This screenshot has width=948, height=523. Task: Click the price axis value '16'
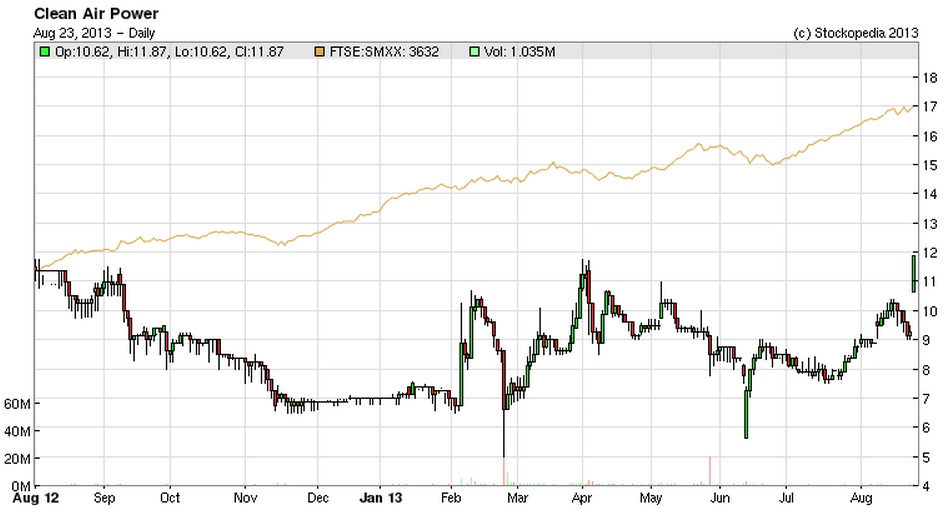pos(930,137)
